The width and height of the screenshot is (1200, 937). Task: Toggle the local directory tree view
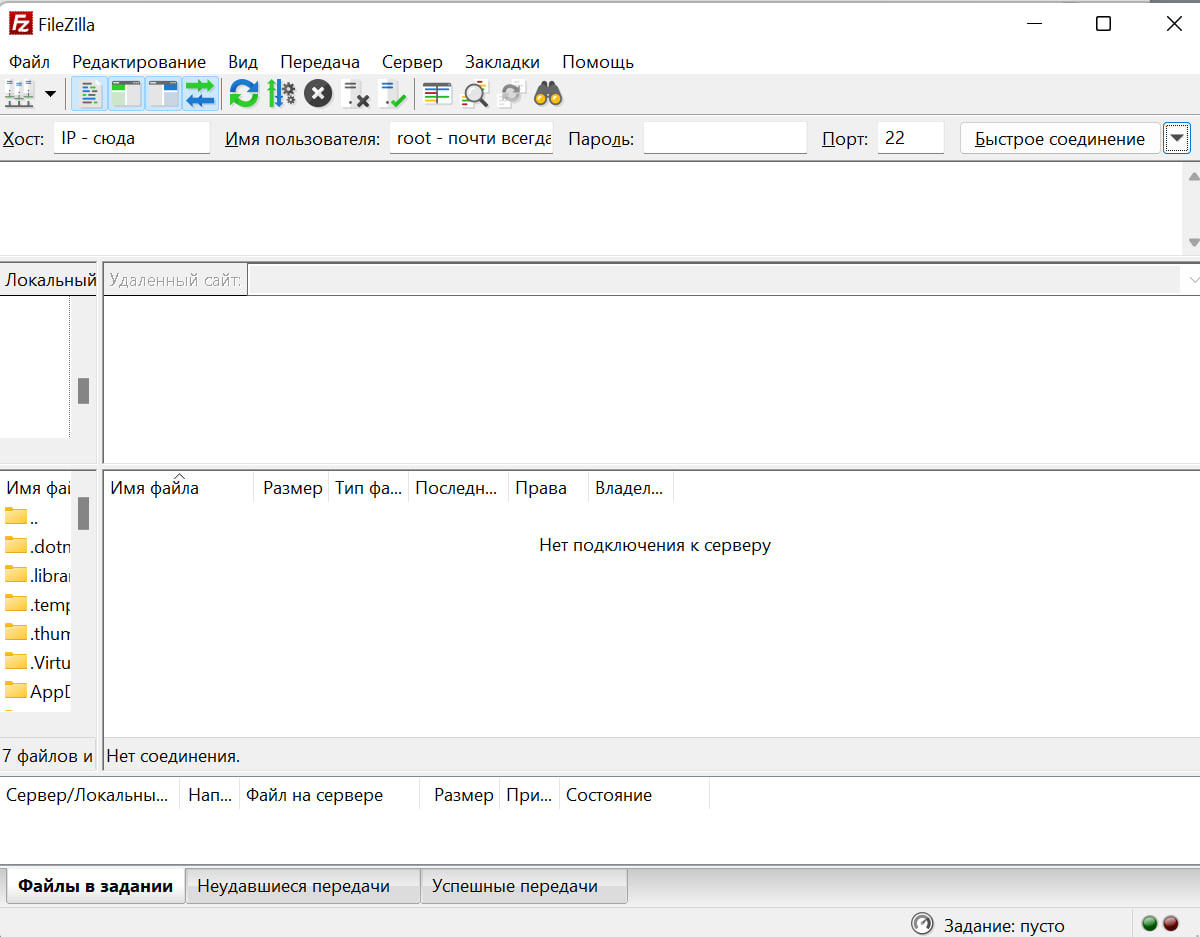(126, 94)
